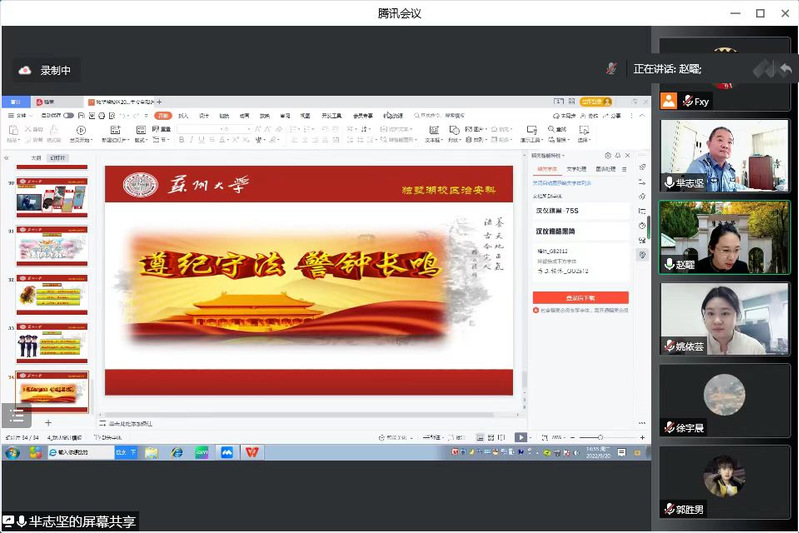Open WPS Office from the Windows taskbar

tap(251, 452)
